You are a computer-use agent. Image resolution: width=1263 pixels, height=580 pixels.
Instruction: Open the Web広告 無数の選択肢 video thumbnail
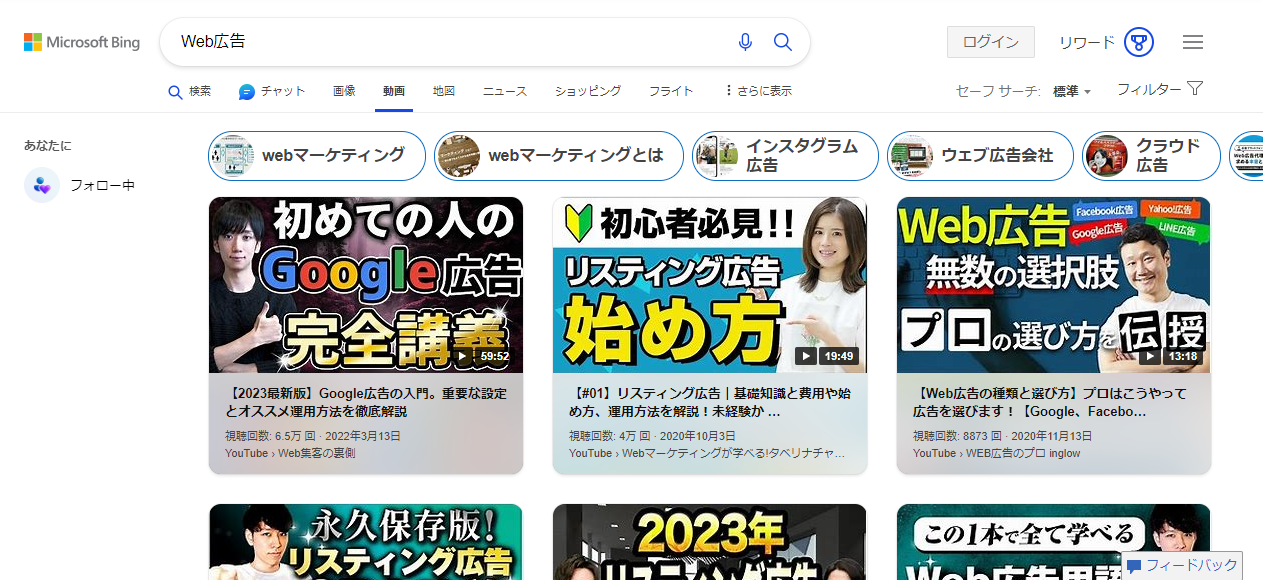pyautogui.click(x=1054, y=285)
